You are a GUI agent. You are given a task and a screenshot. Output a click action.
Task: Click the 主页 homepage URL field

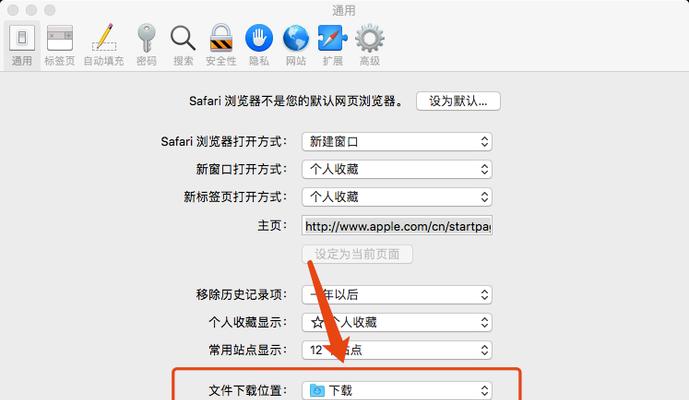click(397, 225)
